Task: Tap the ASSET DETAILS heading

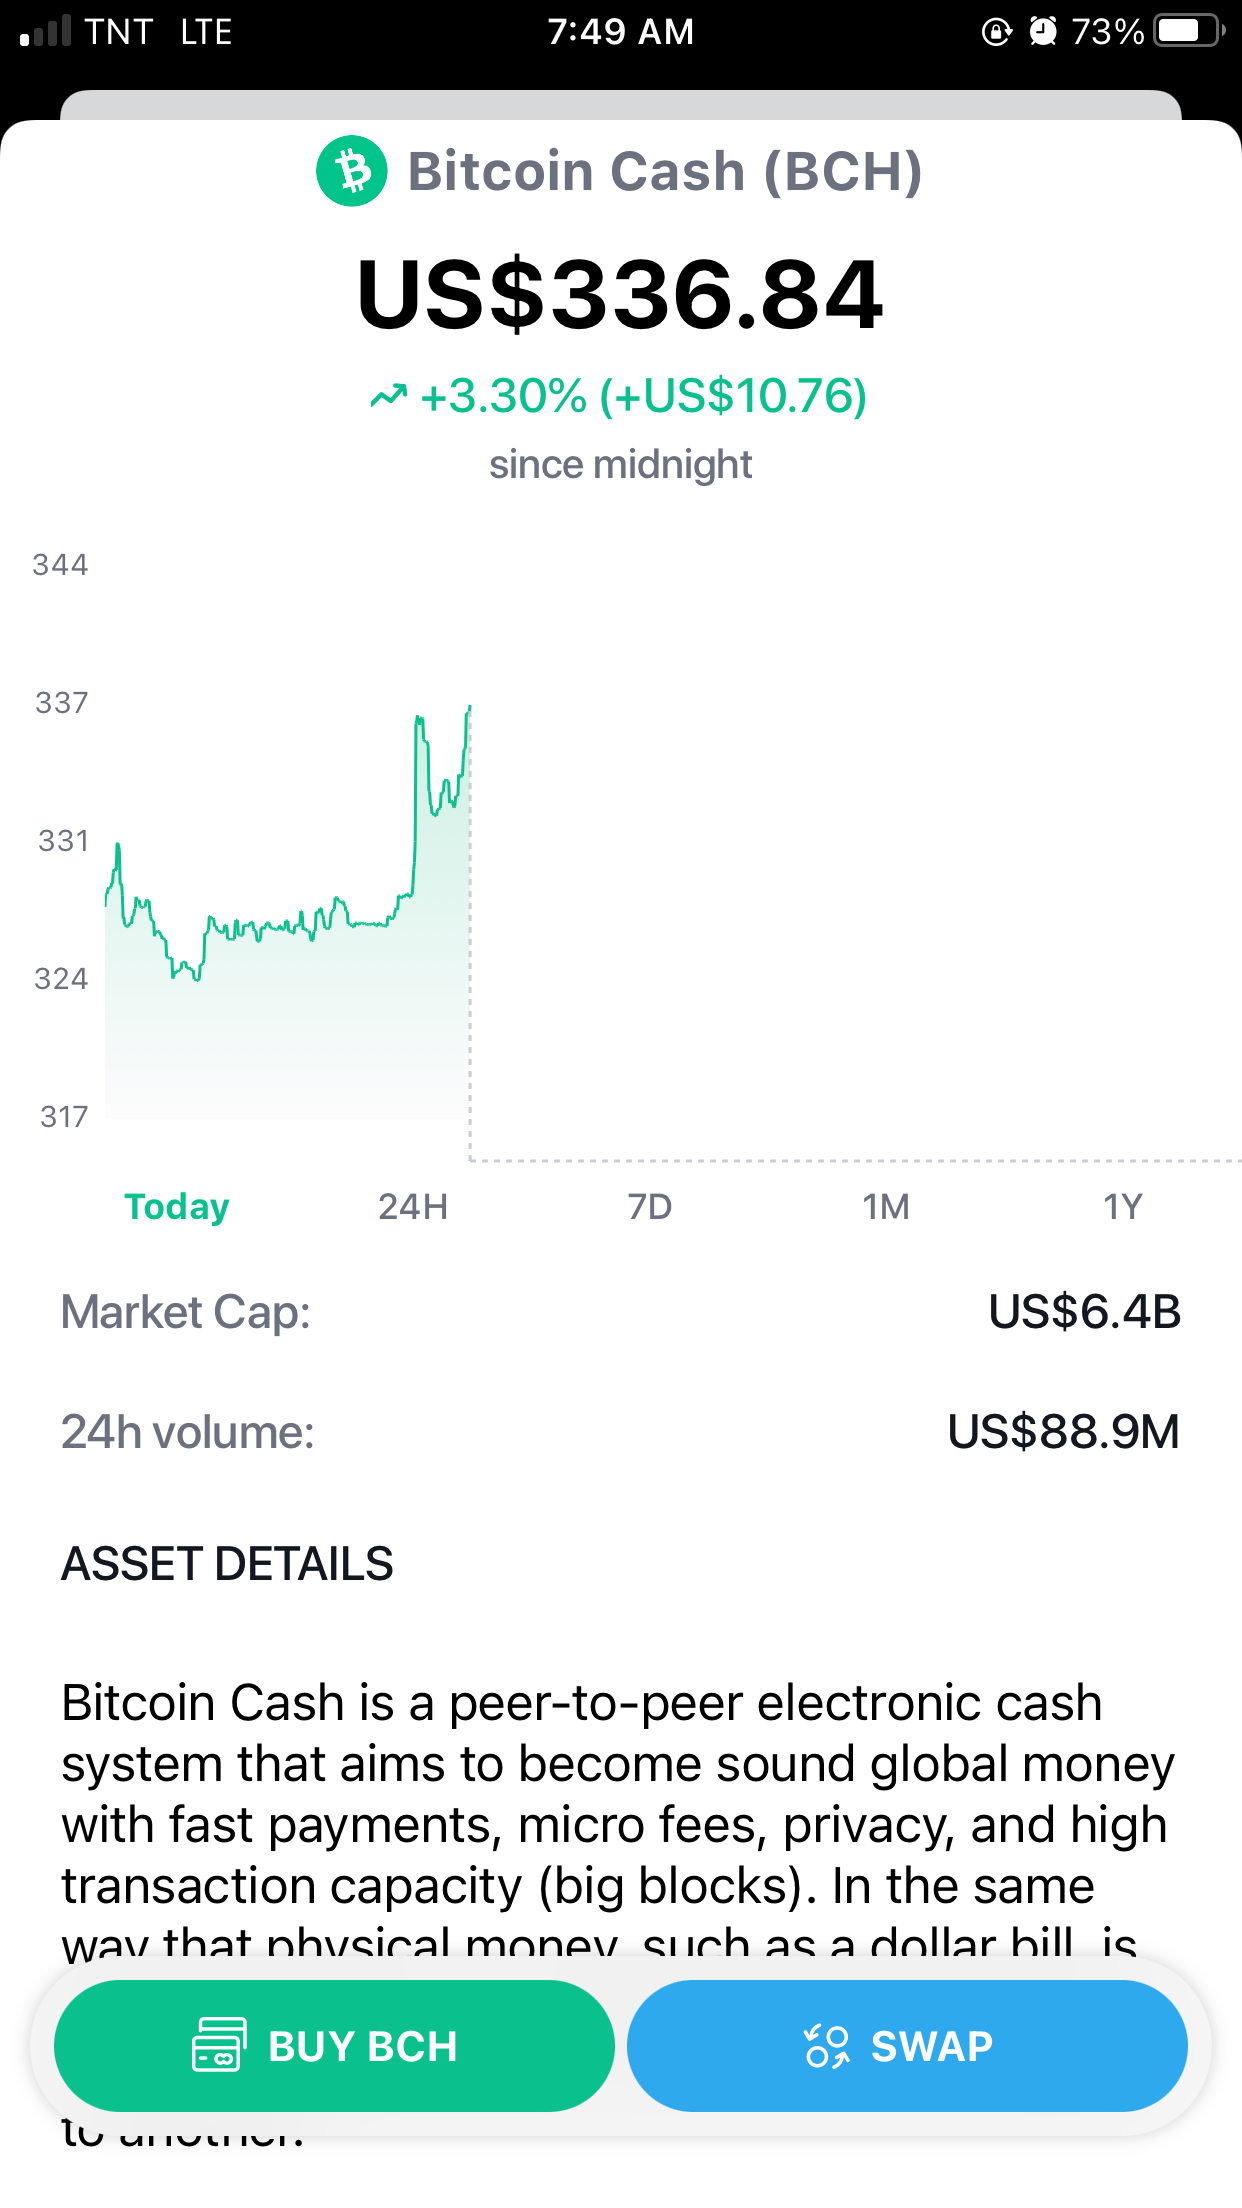Action: [227, 1563]
